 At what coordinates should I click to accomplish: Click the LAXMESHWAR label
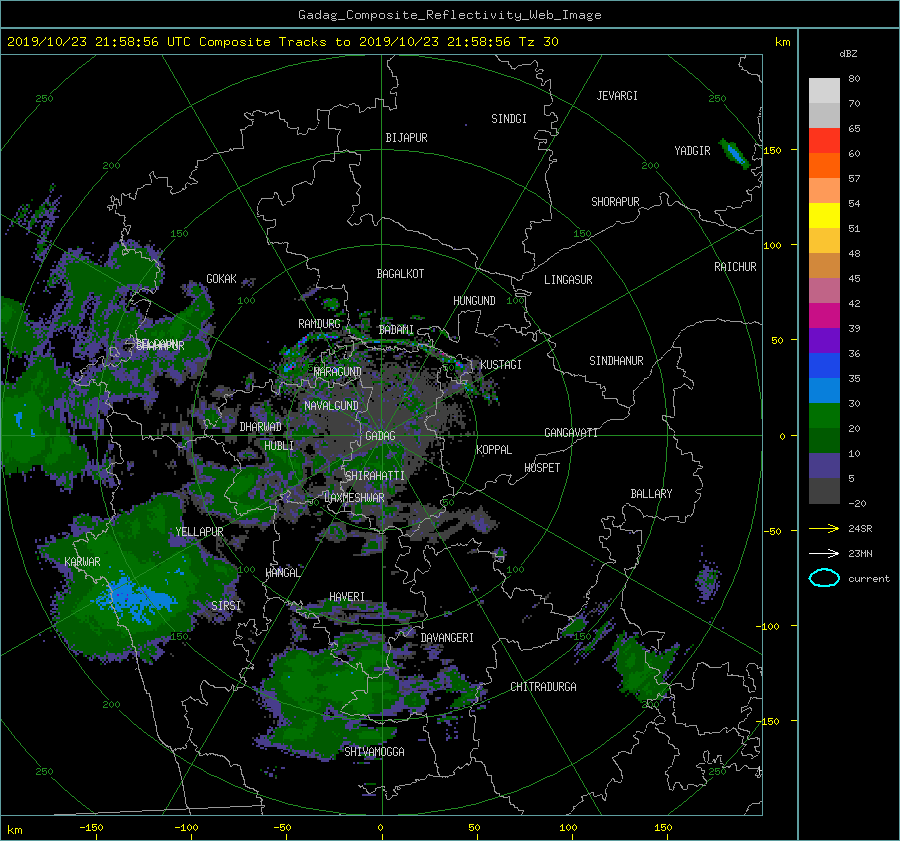coord(354,498)
